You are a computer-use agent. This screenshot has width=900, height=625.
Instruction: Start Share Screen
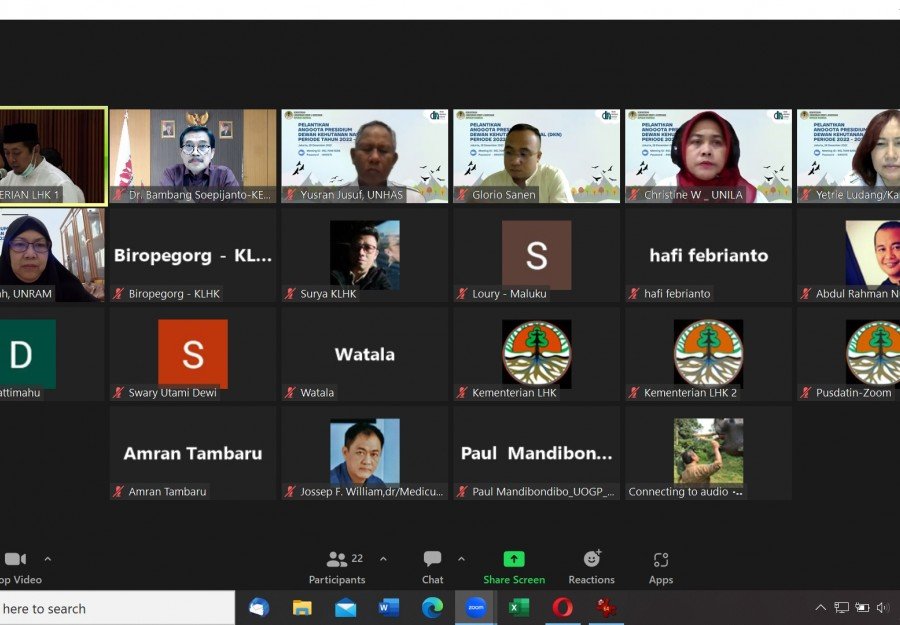pyautogui.click(x=514, y=567)
